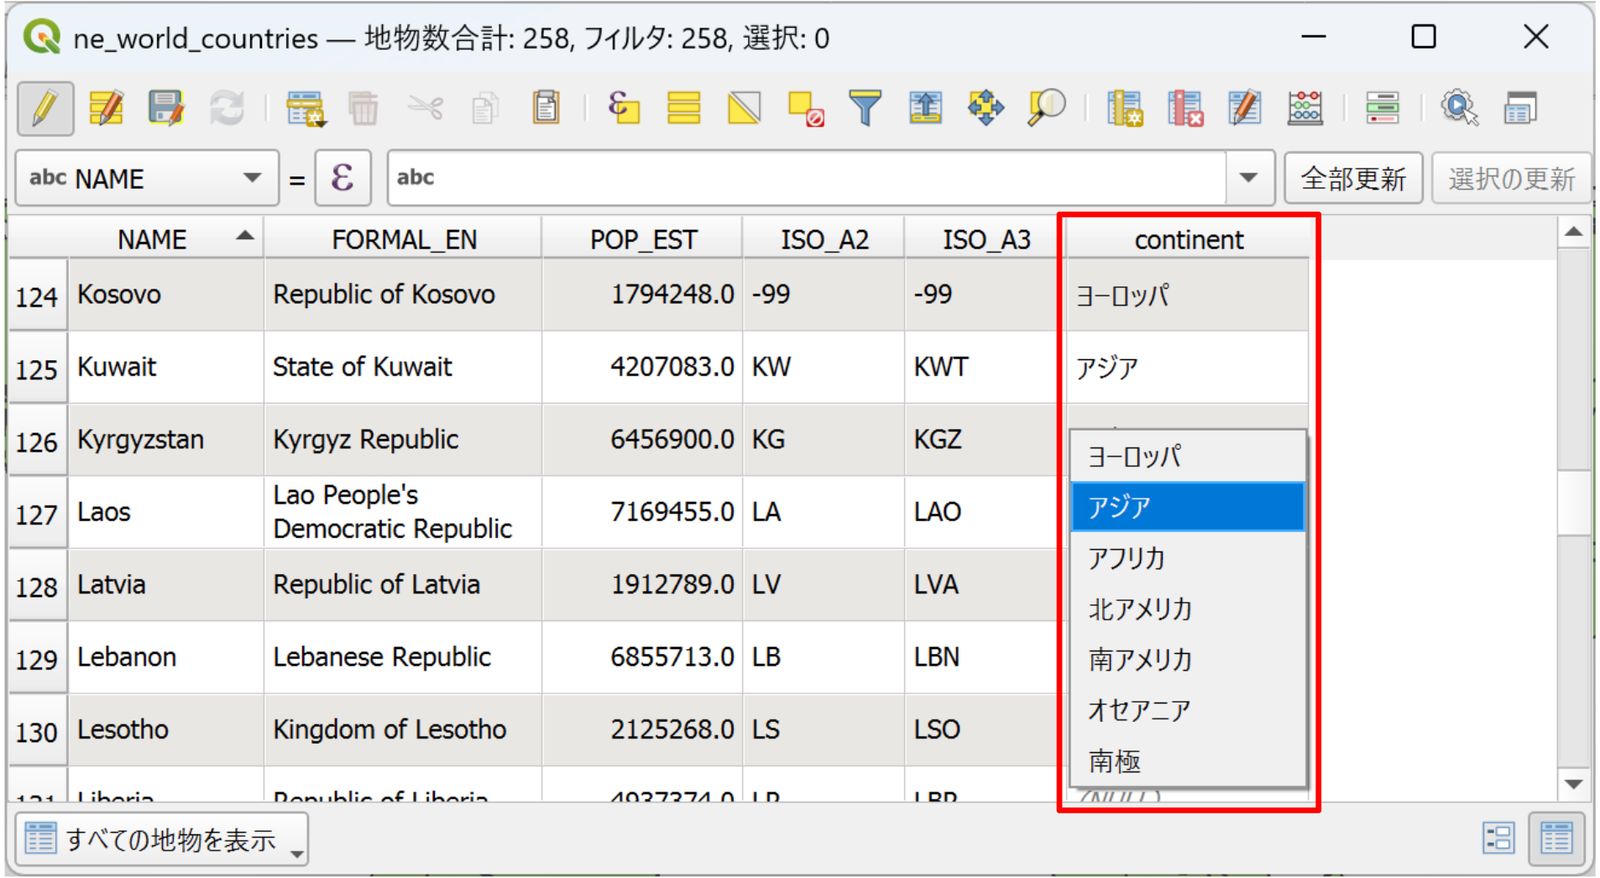The image size is (1600, 878).
Task: Click the delete field icon
Action: tap(1185, 108)
